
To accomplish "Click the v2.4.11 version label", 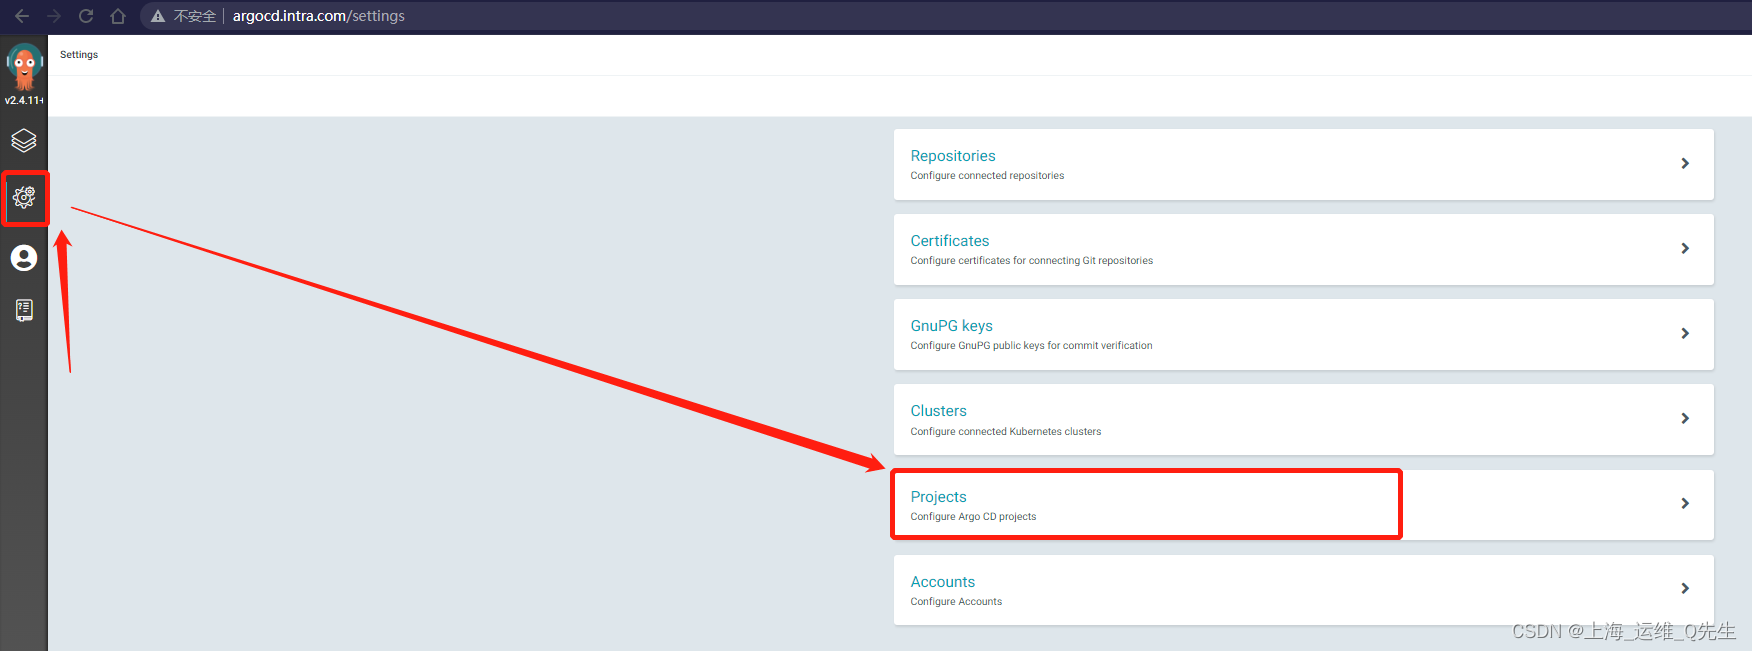I will coord(24,100).
